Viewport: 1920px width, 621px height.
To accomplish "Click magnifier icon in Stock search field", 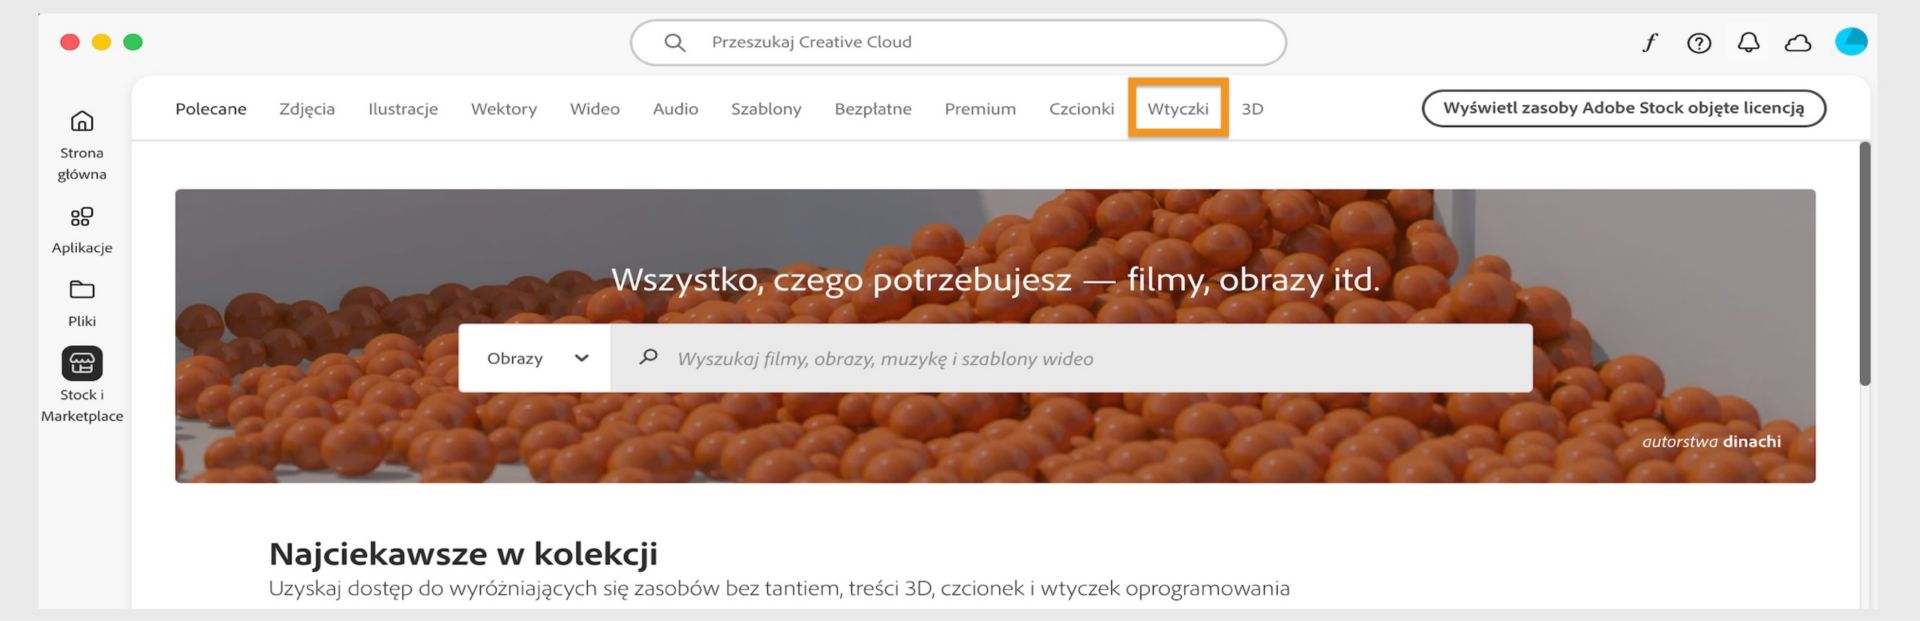I will (648, 357).
